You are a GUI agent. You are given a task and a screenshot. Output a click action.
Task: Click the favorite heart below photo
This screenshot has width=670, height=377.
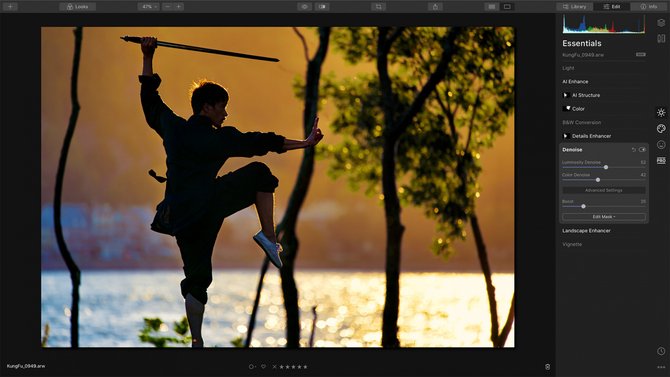263,367
